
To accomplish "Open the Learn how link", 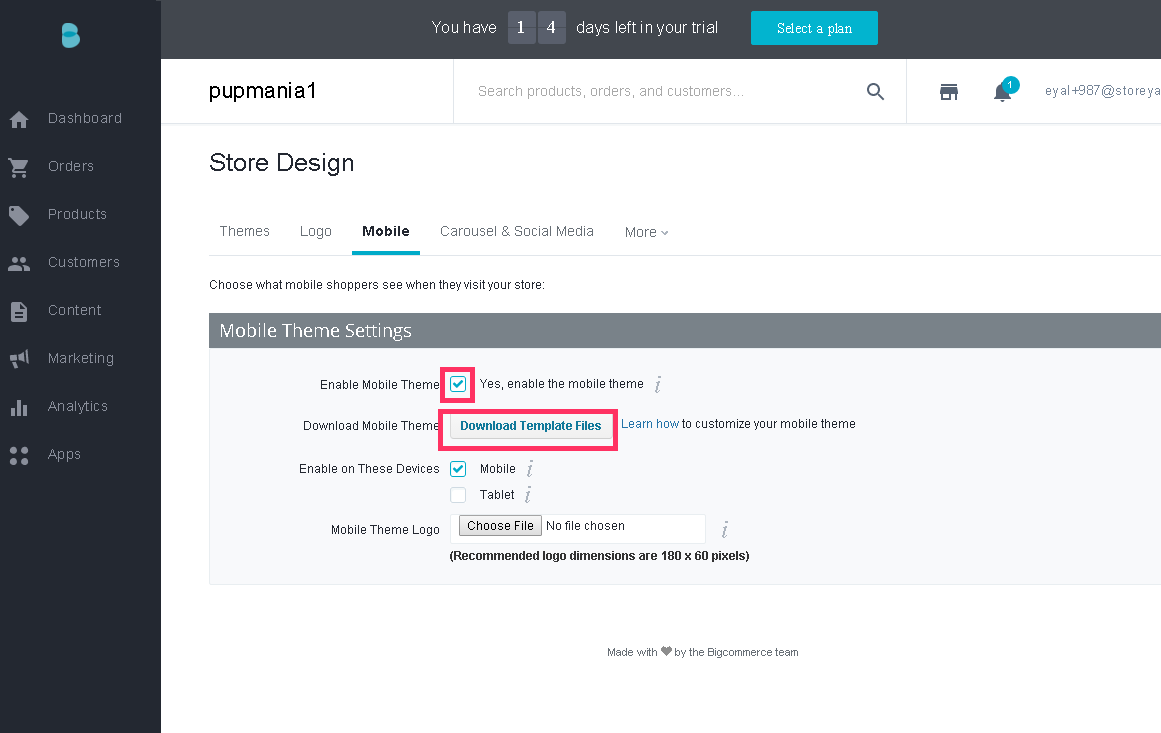I will pos(650,424).
